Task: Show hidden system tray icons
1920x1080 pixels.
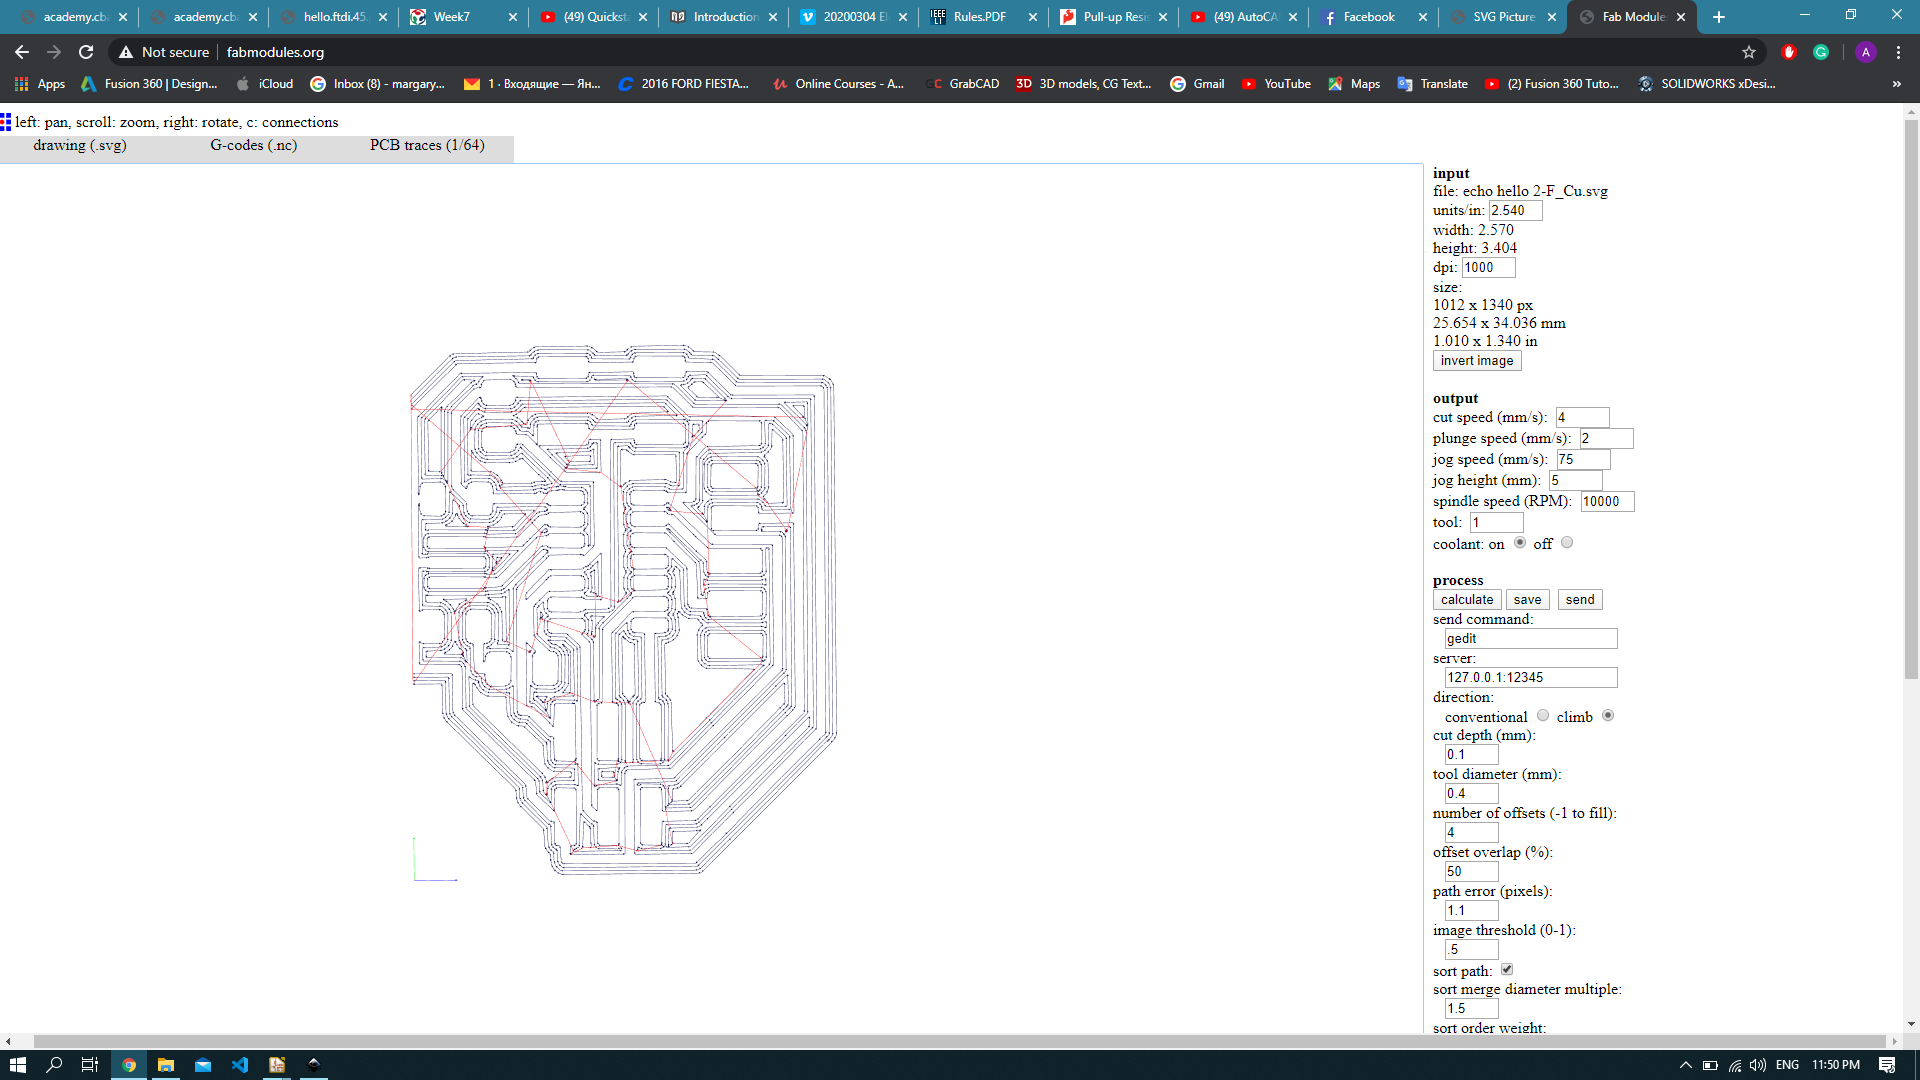Action: pos(1685,1065)
